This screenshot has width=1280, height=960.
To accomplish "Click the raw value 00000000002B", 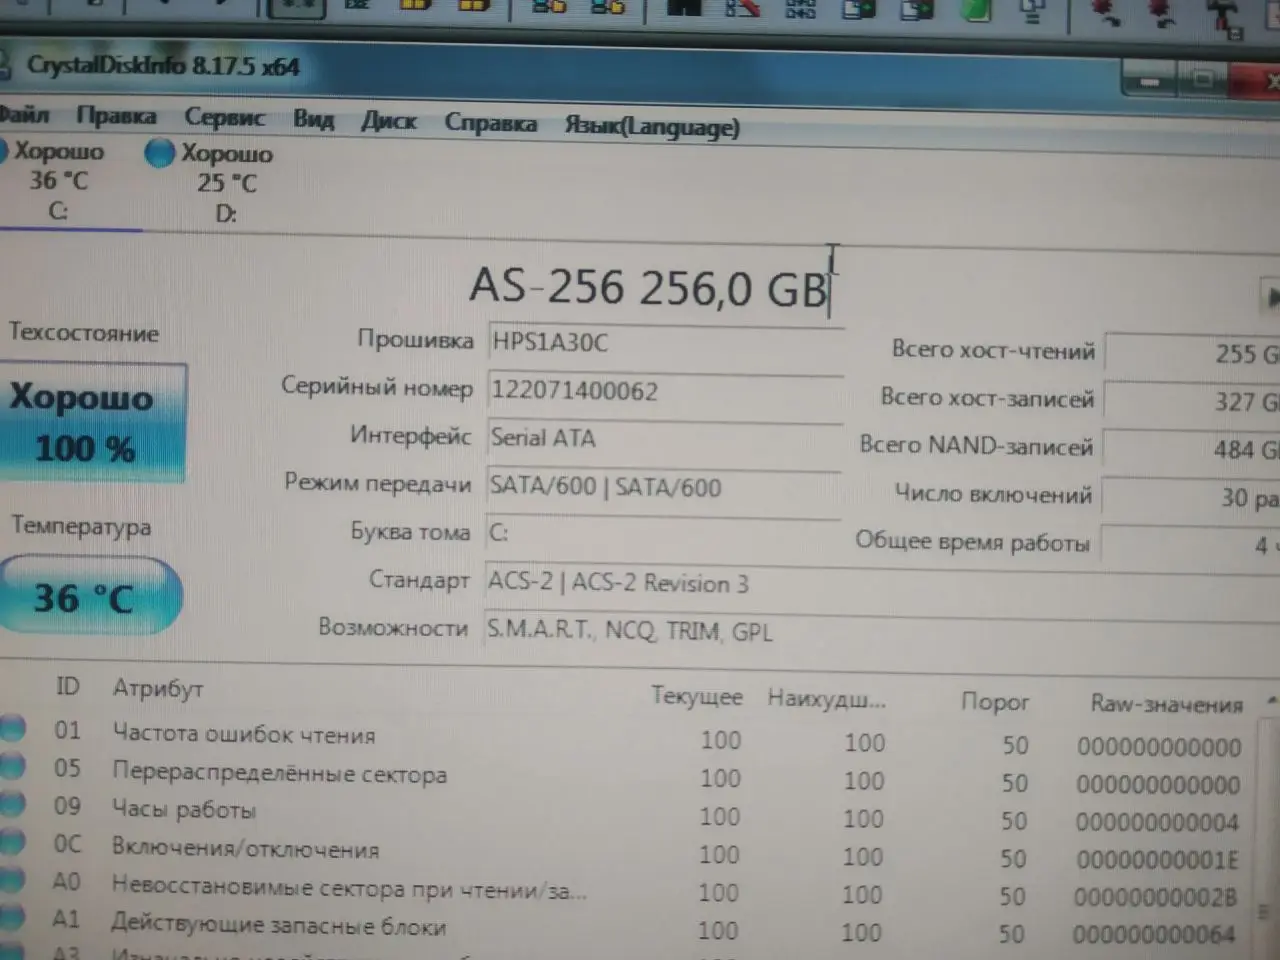I will click(x=1155, y=898).
